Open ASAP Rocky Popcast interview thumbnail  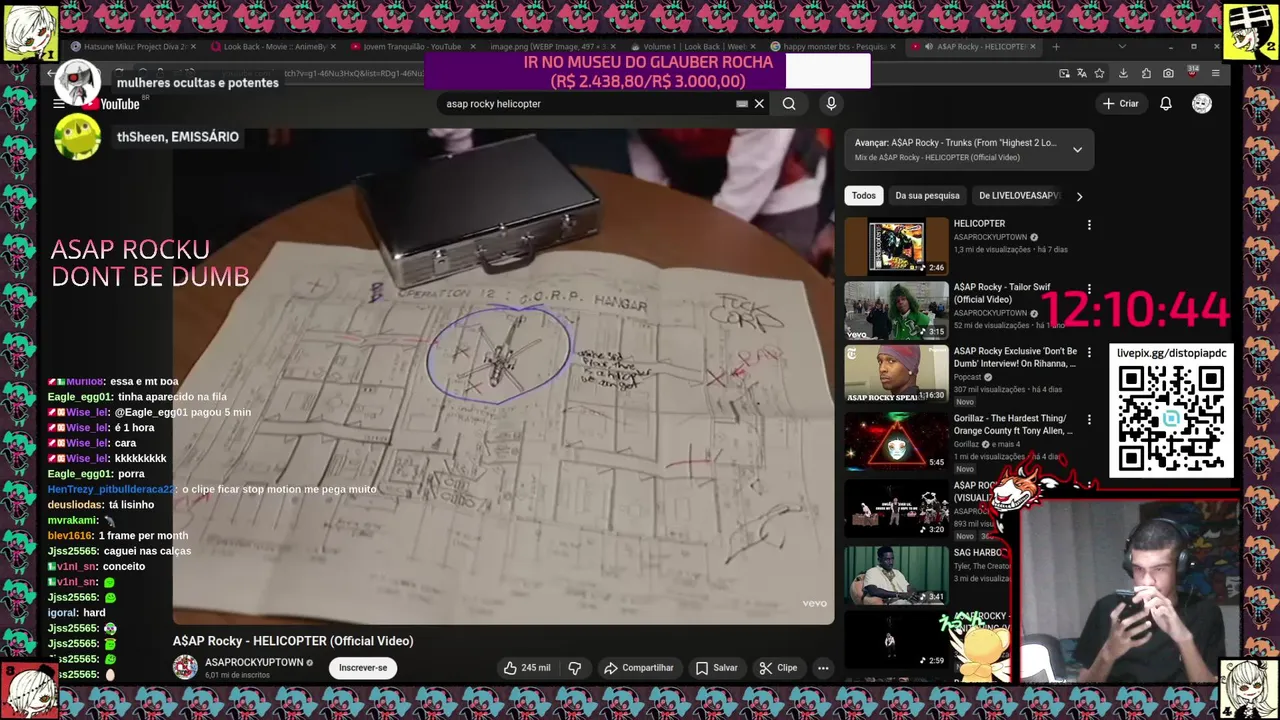(896, 374)
